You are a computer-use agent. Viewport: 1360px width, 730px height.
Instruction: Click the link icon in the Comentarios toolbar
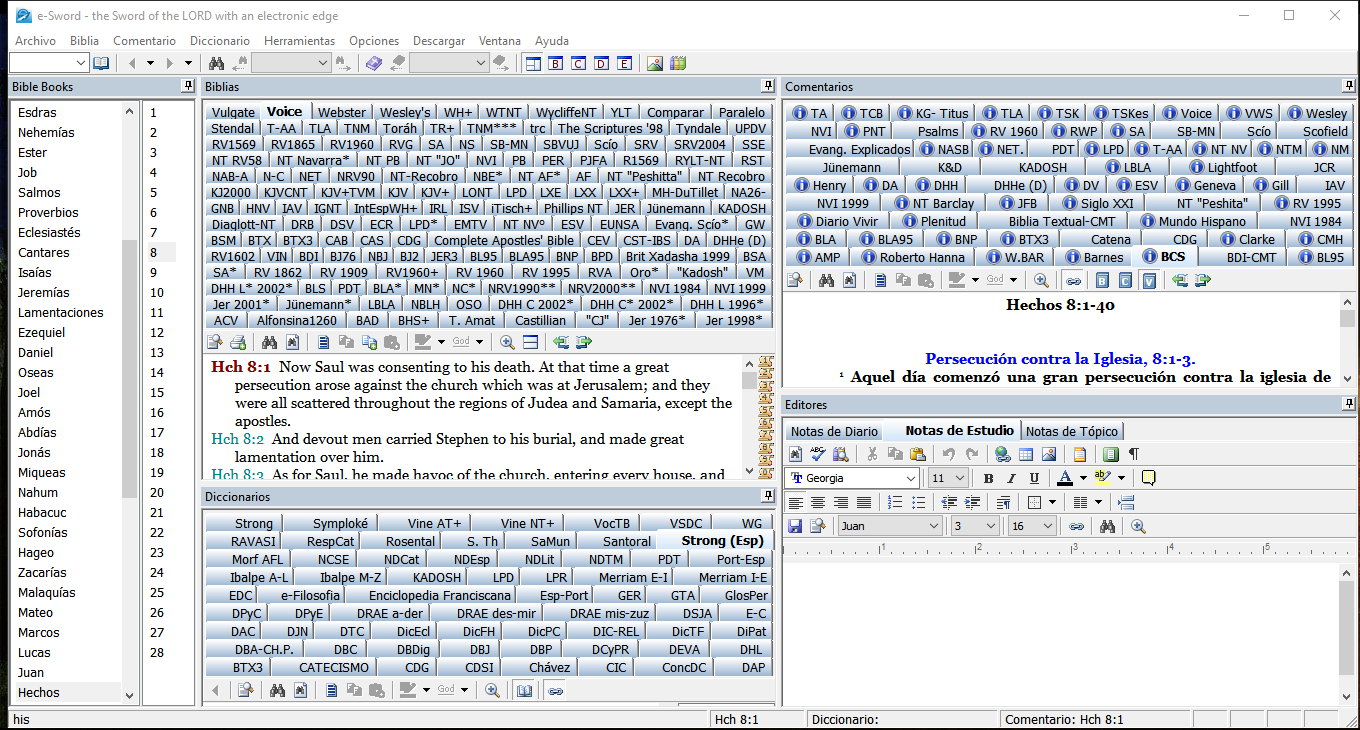pos(1073,280)
